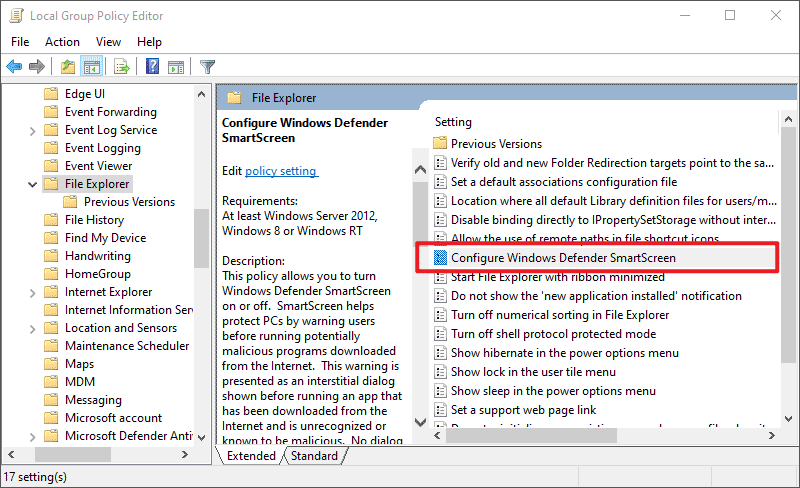Select Event Viewer in the tree
Viewport: 800px width, 488px height.
point(98,166)
